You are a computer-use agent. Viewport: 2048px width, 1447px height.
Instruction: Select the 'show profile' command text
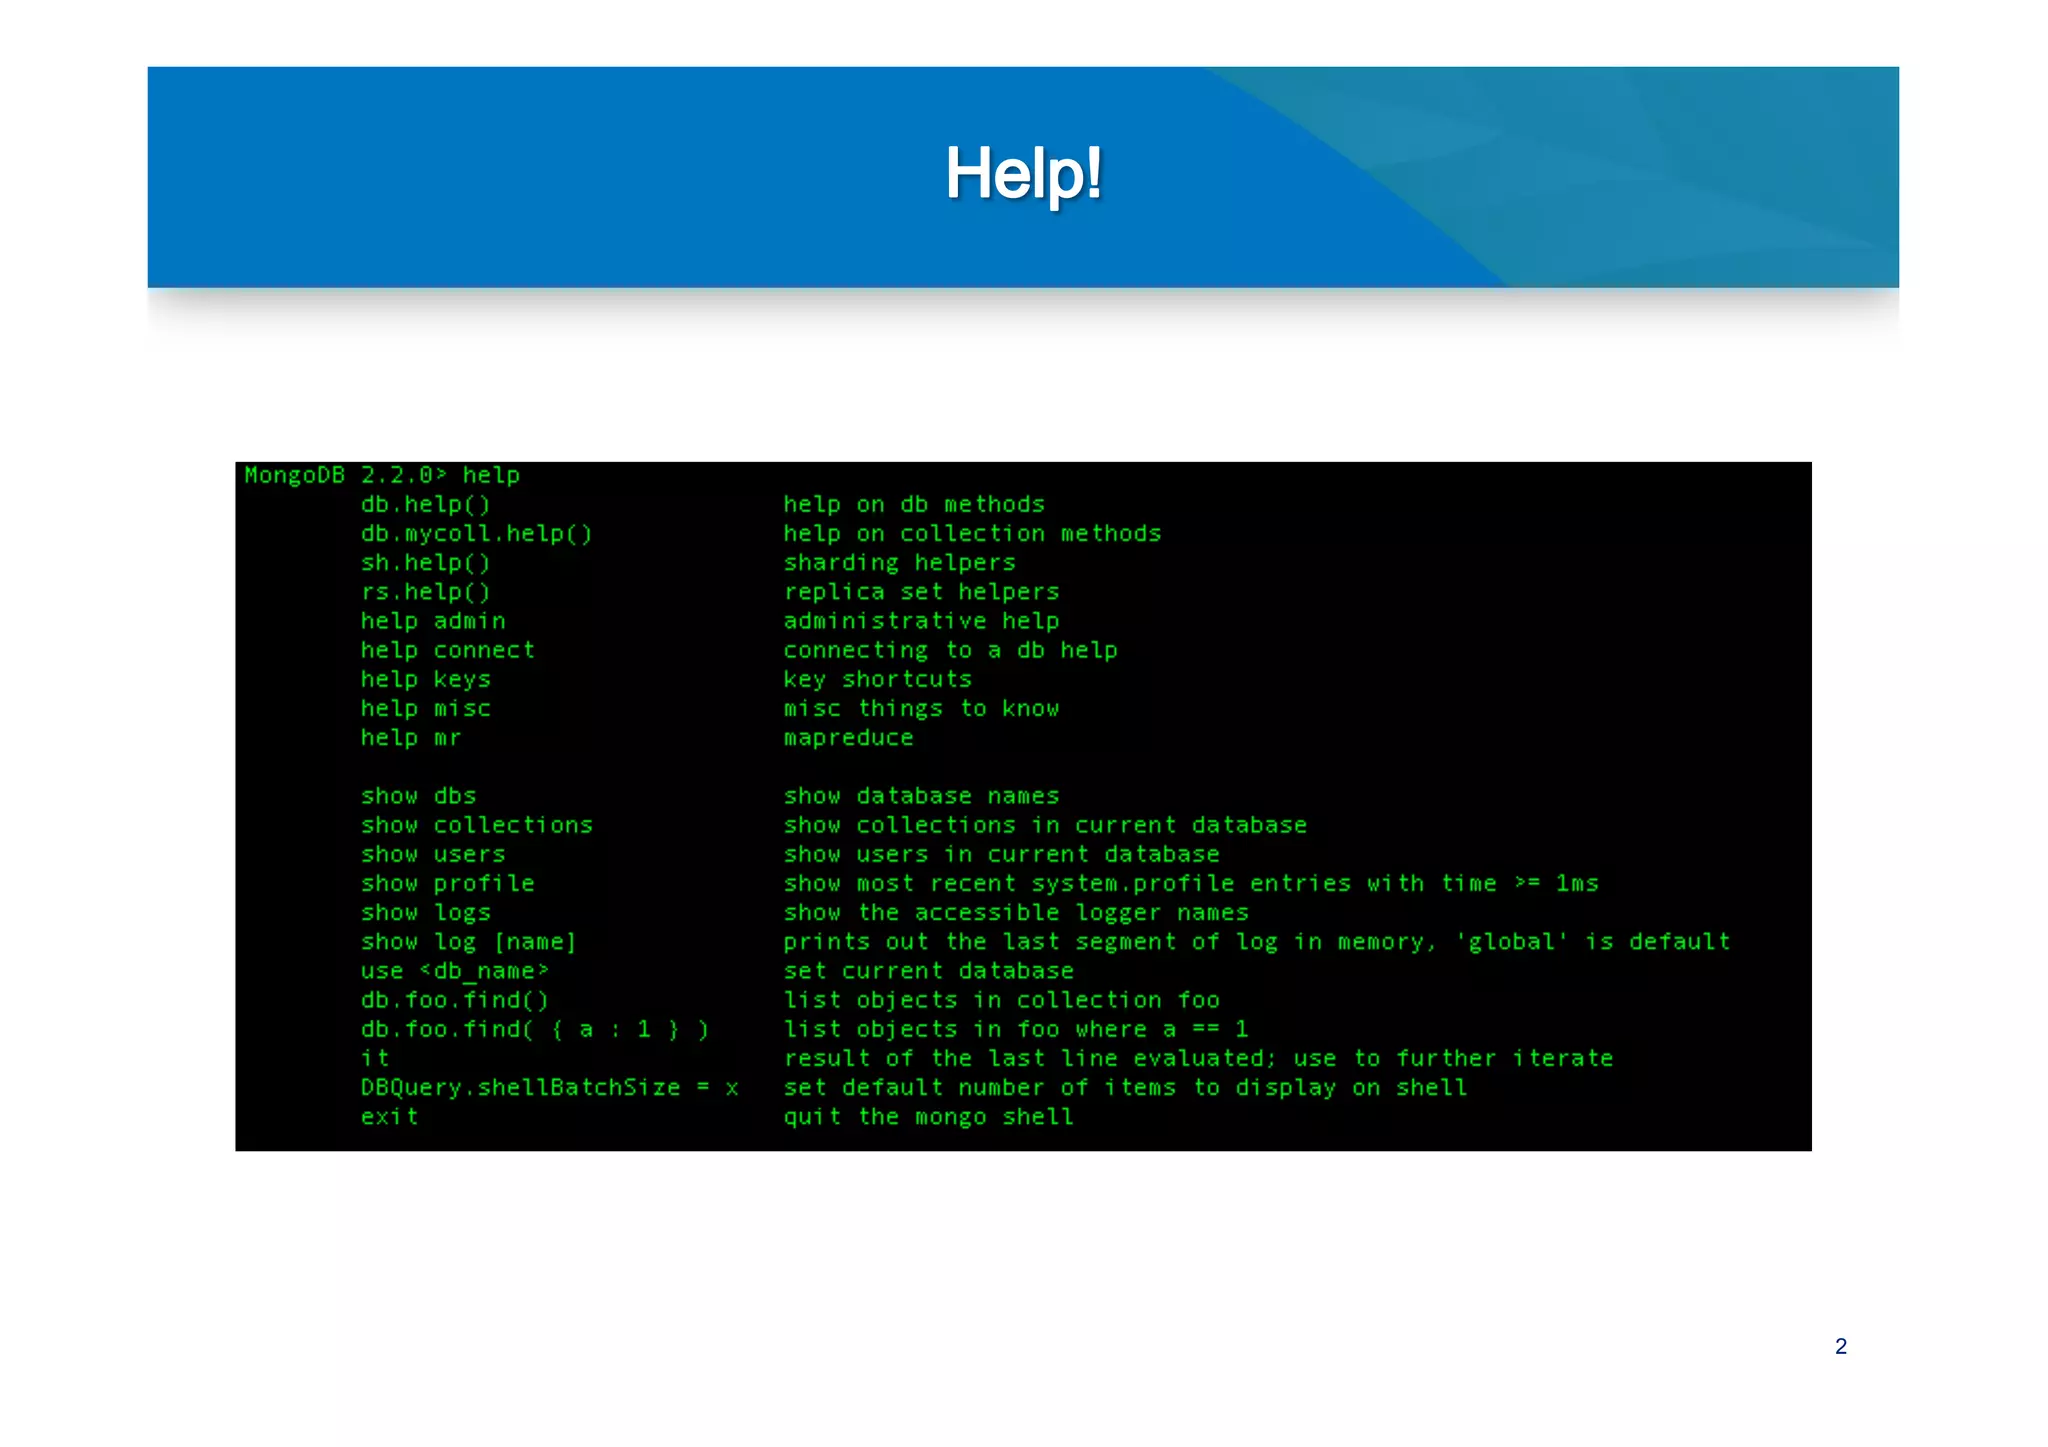447,884
